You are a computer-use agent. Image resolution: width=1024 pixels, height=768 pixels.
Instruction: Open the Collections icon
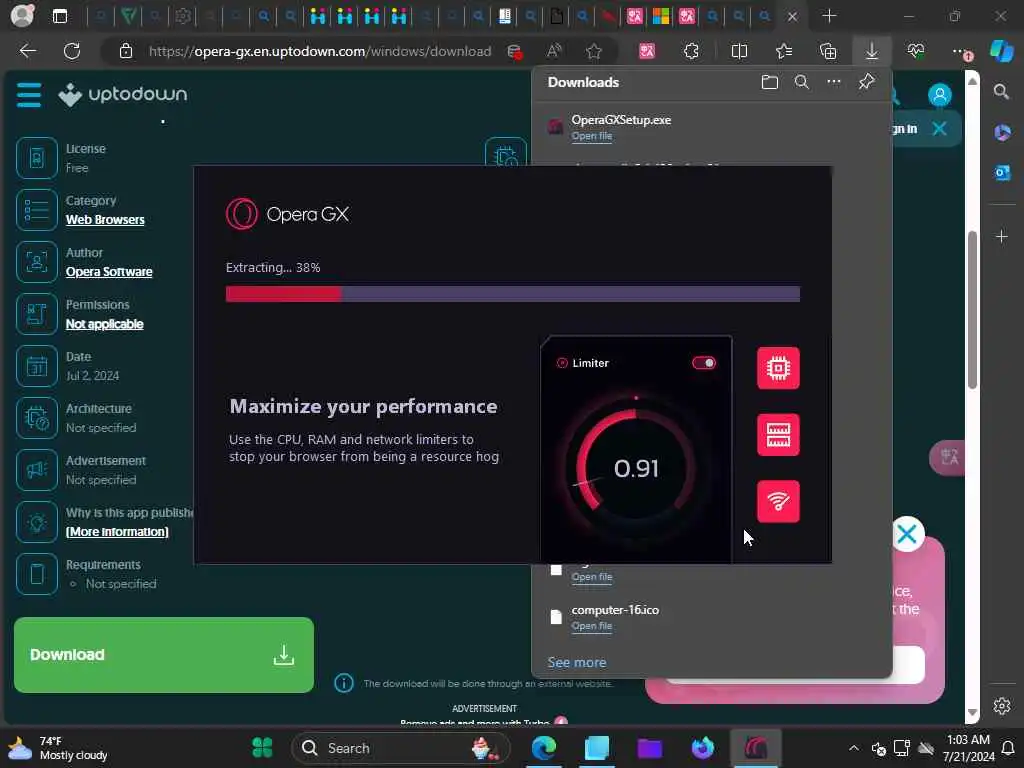pyautogui.click(x=828, y=51)
